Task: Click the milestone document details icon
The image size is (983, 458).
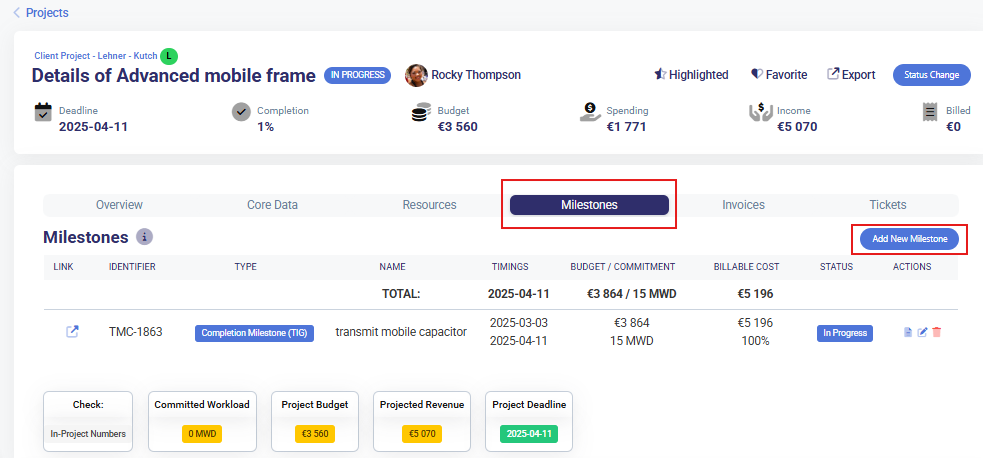Action: click(x=908, y=332)
